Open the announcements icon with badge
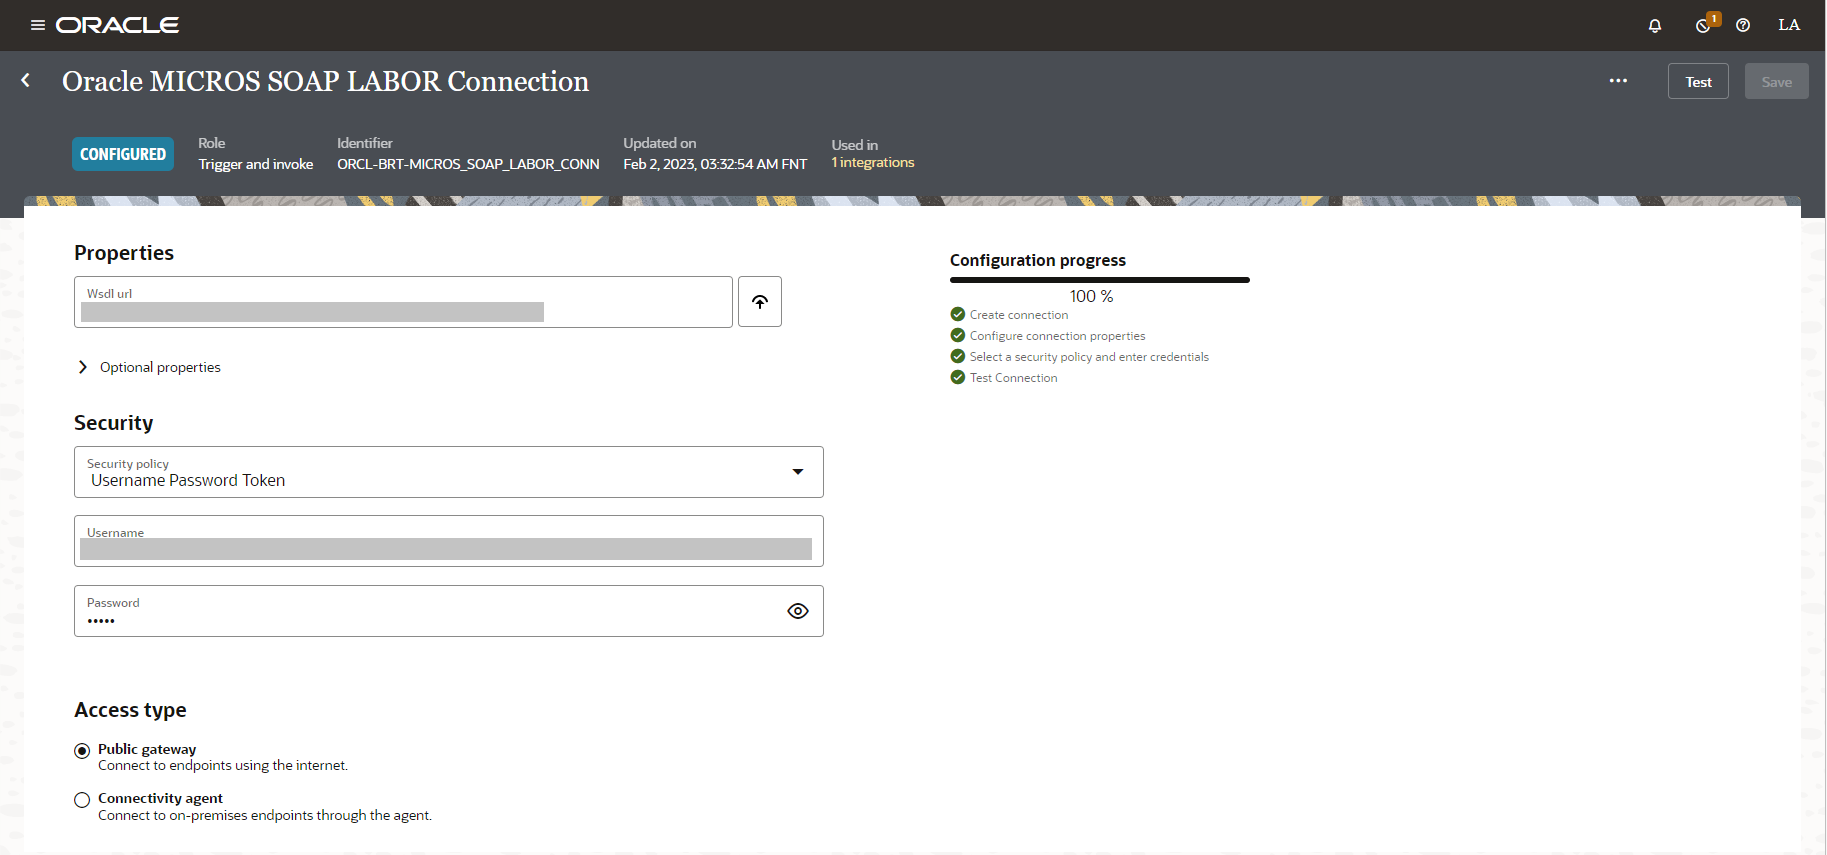Screen dimensions: 1827x855 [x=1703, y=26]
